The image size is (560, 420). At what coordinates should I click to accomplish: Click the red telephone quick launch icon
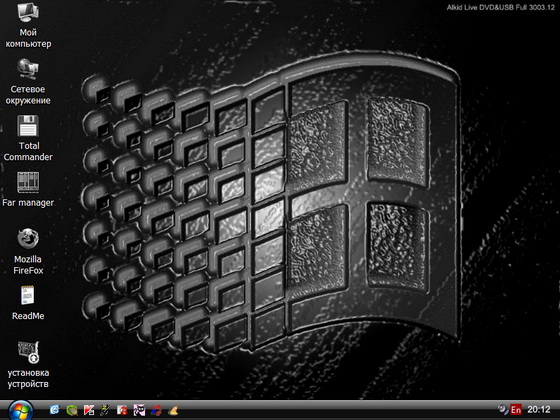pos(122,410)
